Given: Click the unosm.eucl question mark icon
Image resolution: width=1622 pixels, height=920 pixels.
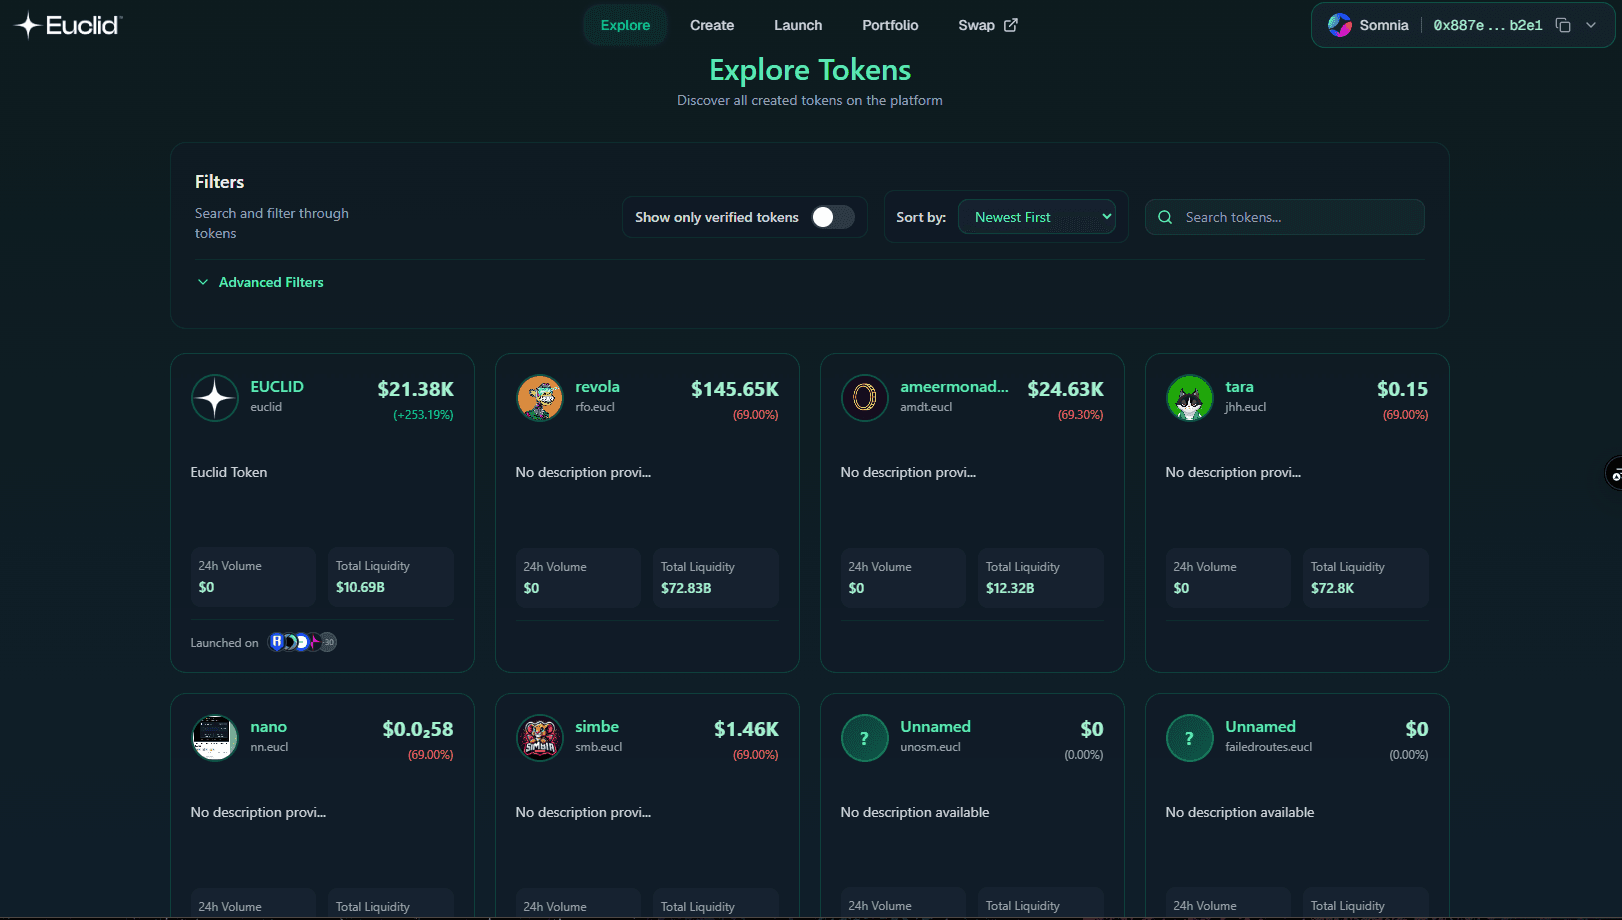Looking at the screenshot, I should pyautogui.click(x=865, y=738).
